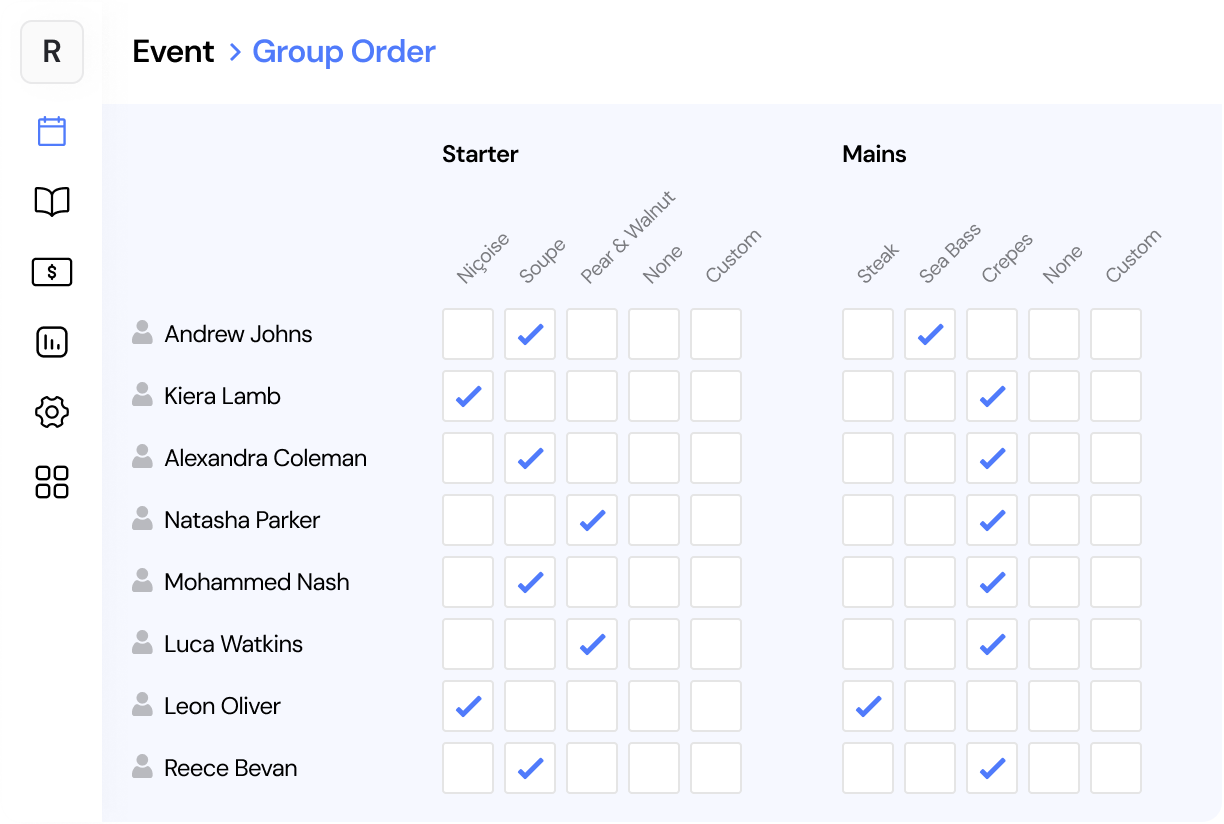The image size is (1224, 824).
Task: Open the Event breadcrumb link
Action: click(173, 51)
